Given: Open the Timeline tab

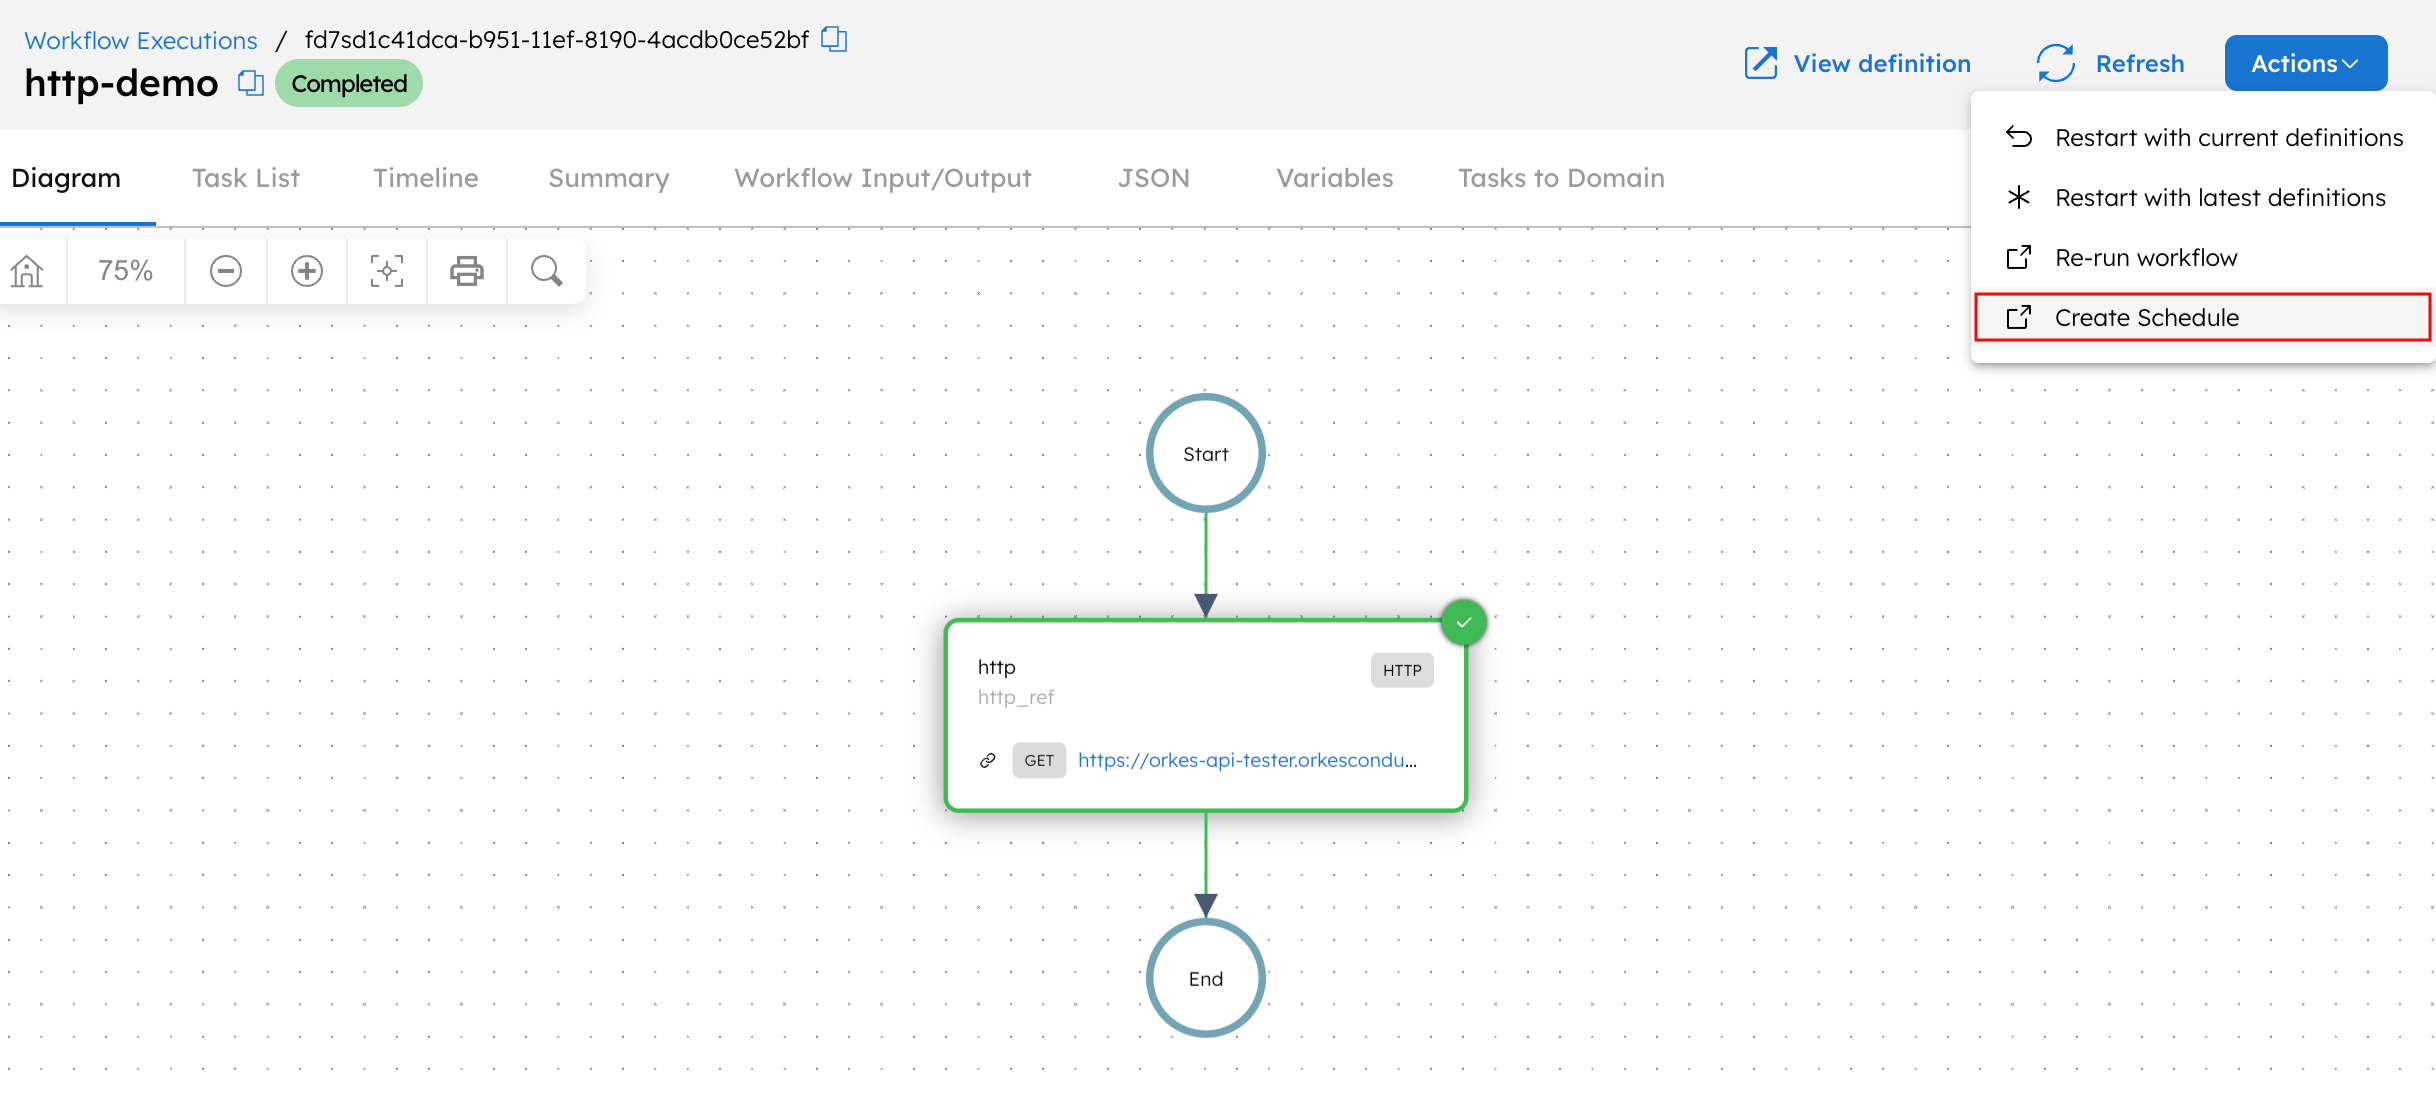Looking at the screenshot, I should (x=426, y=178).
